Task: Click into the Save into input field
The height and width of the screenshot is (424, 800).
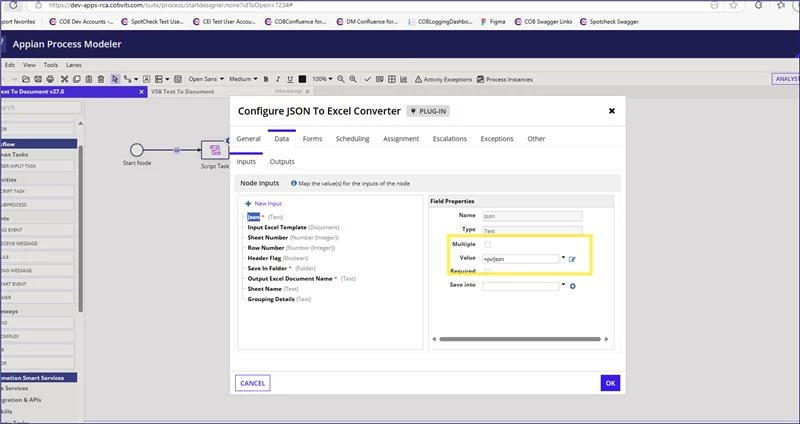Action: coord(520,286)
